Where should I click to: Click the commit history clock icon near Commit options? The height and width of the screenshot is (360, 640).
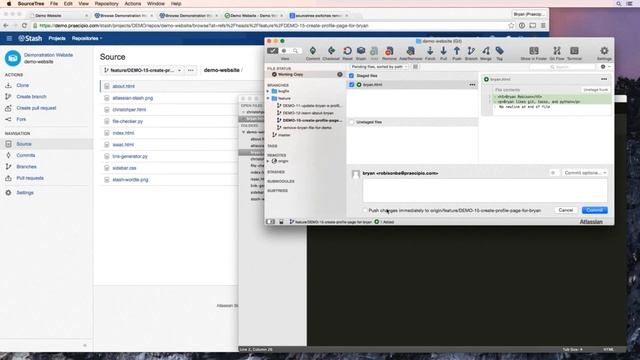553,173
